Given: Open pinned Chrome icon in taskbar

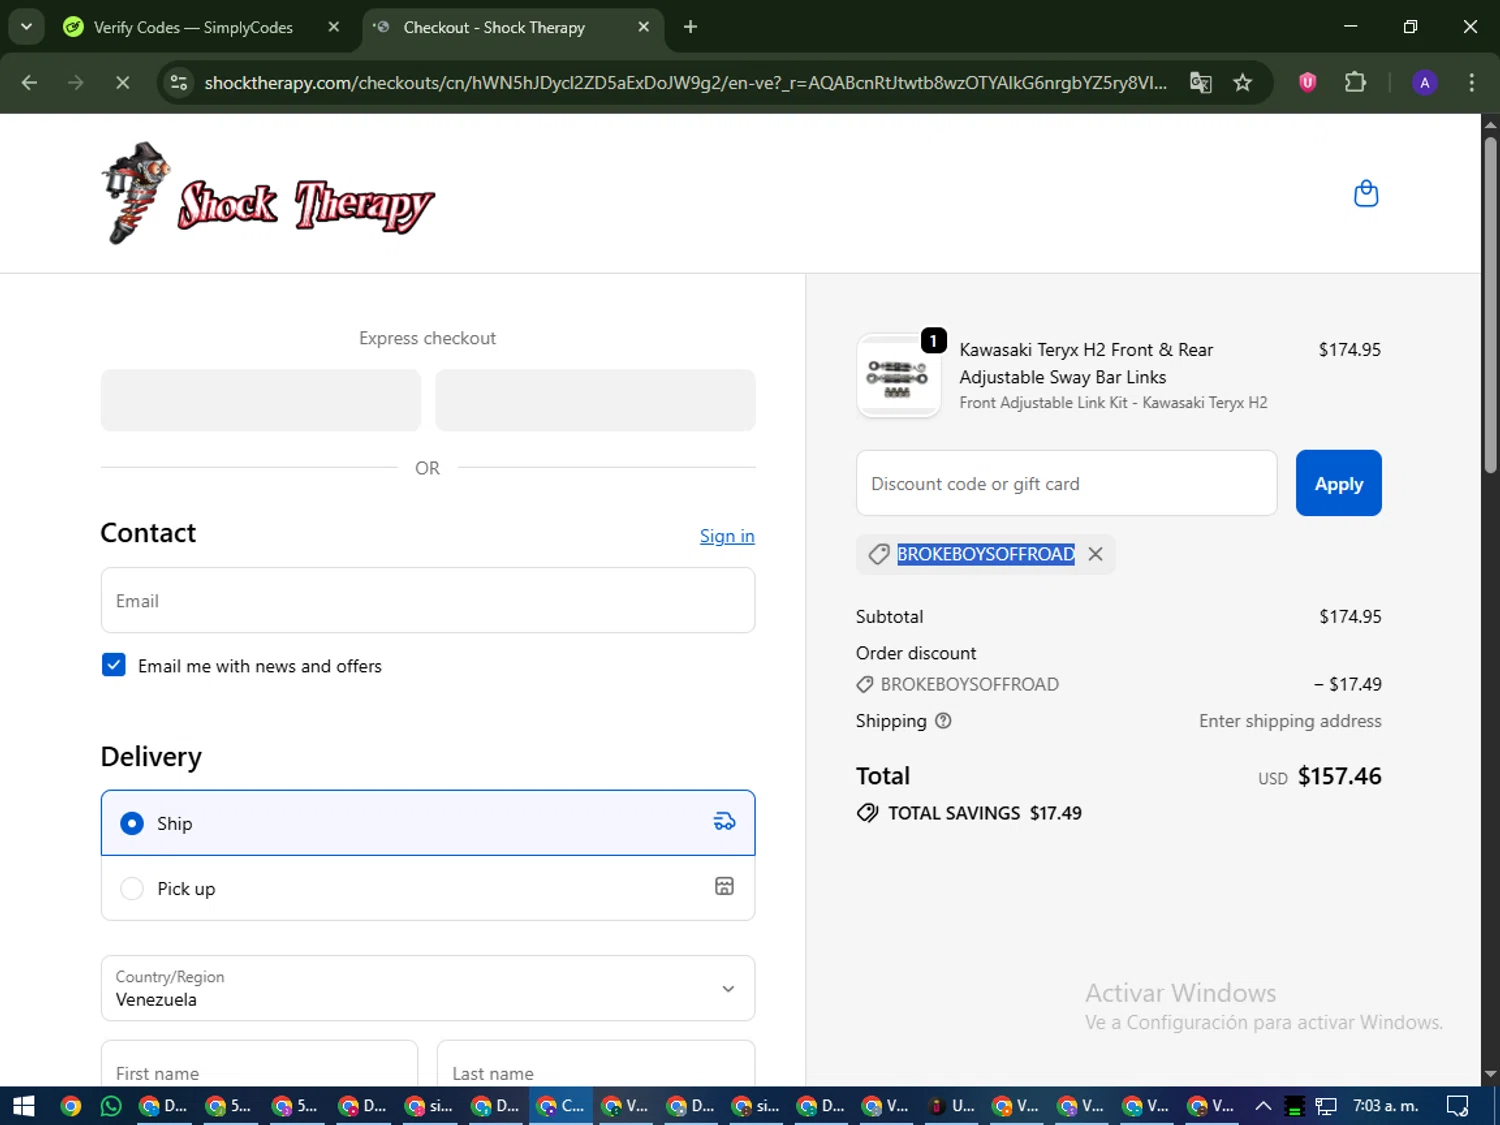Looking at the screenshot, I should 70,1106.
